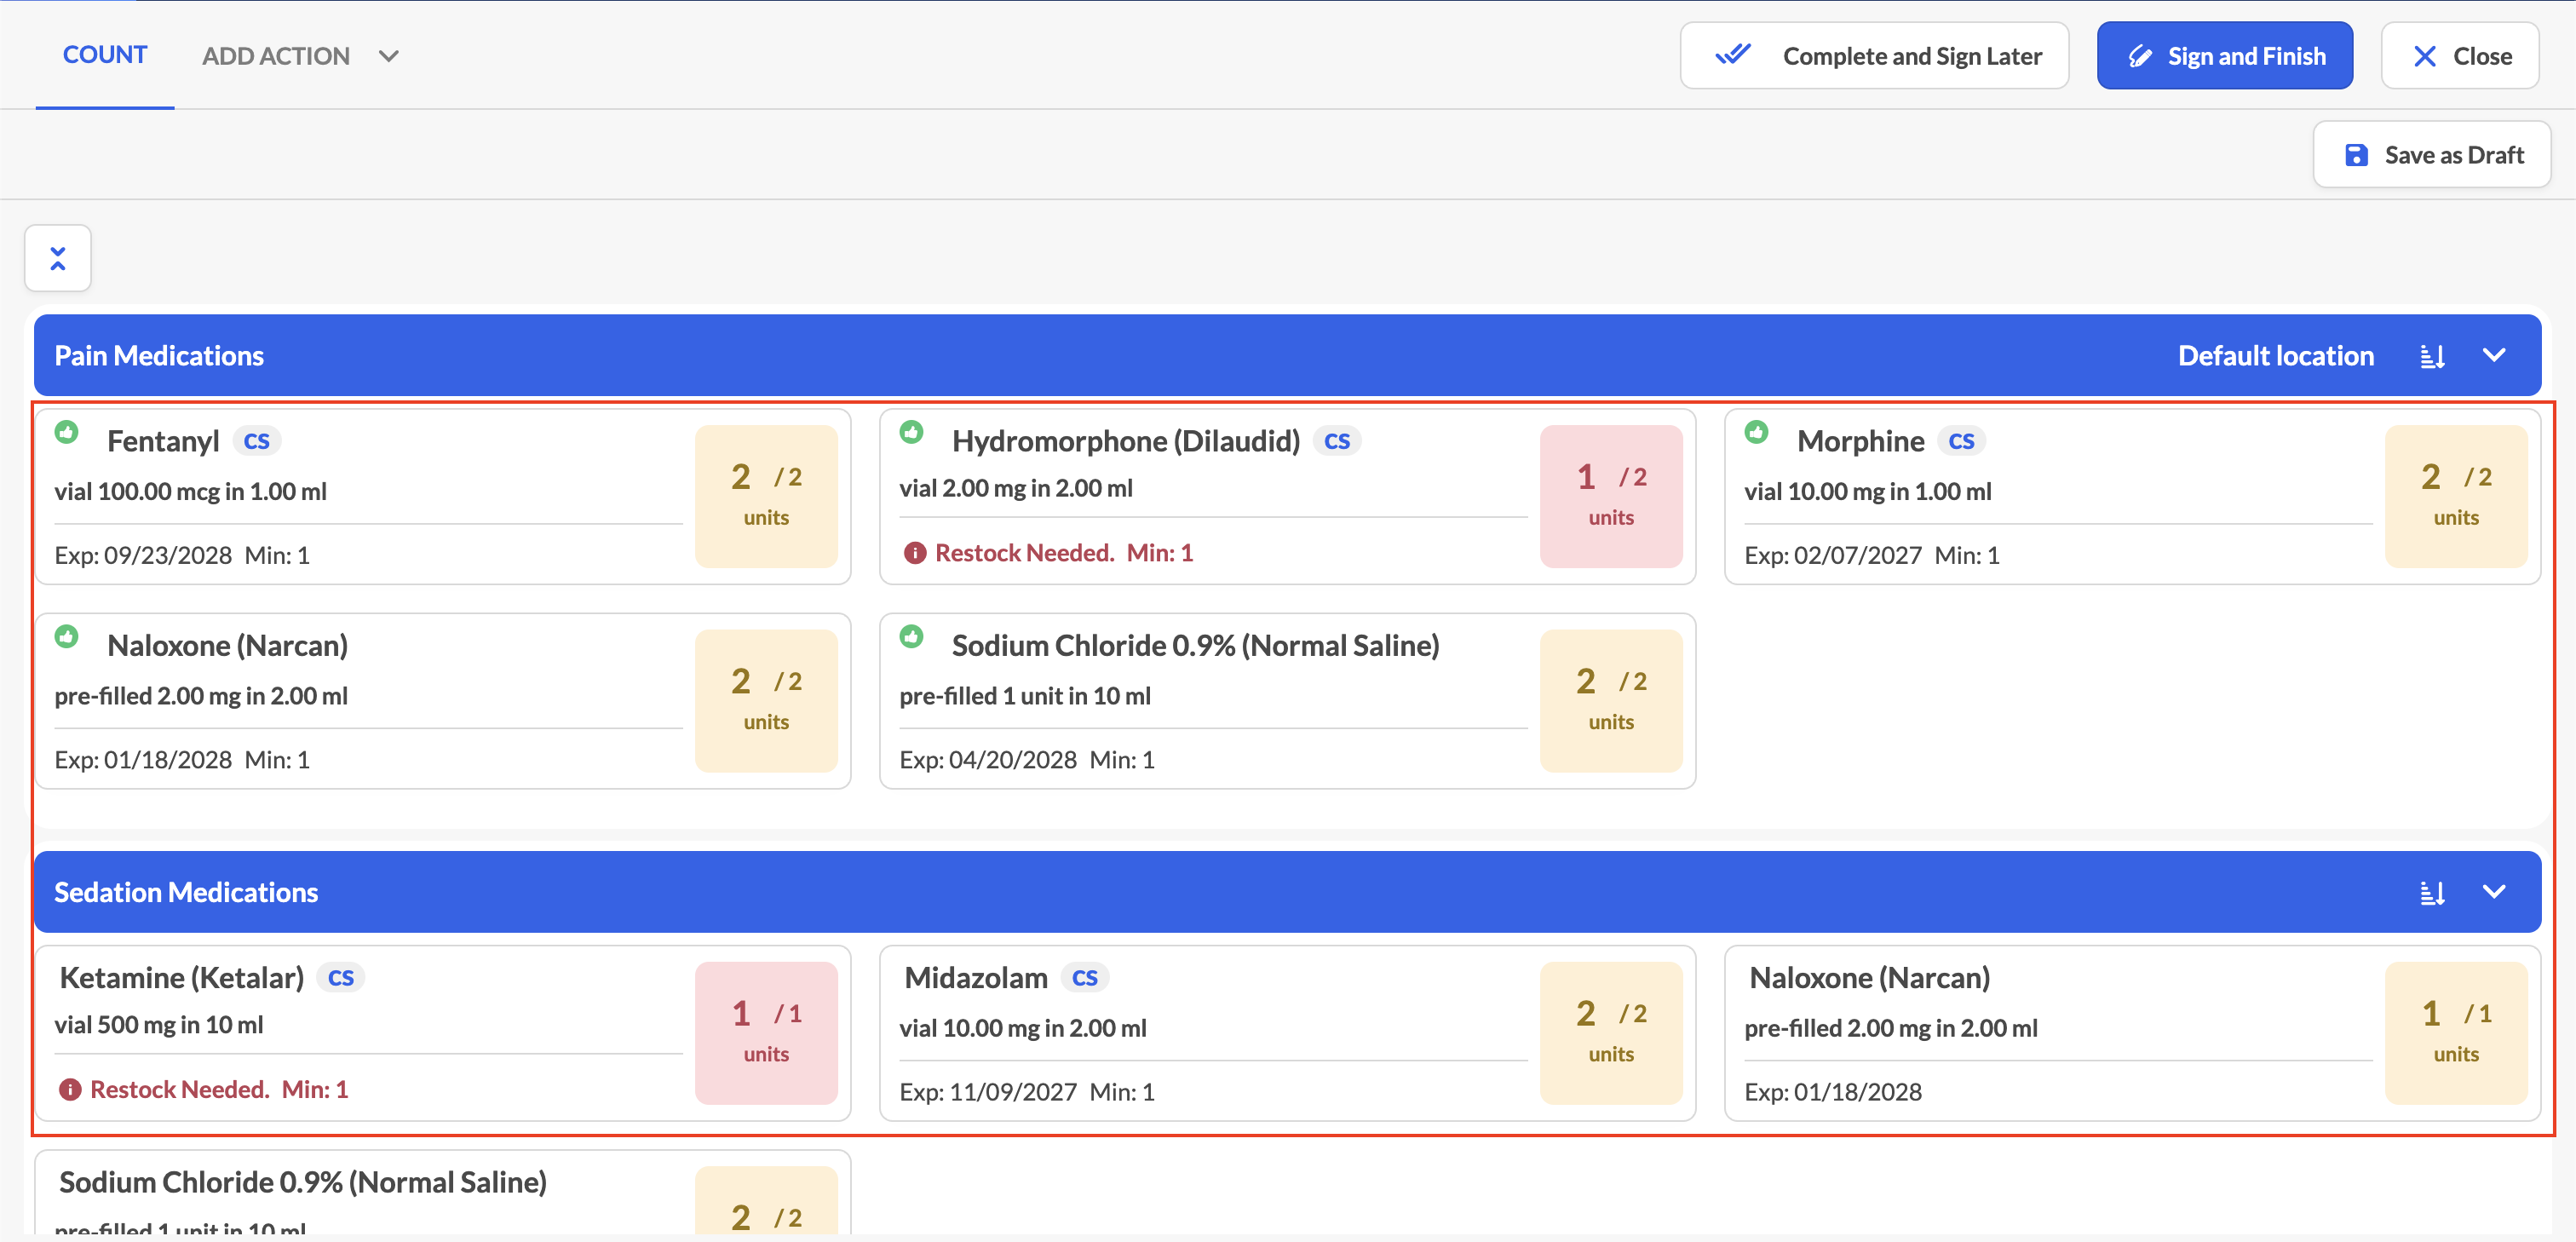Click the CS badge next to Midazolam
This screenshot has height=1242, width=2576.
[x=1085, y=978]
